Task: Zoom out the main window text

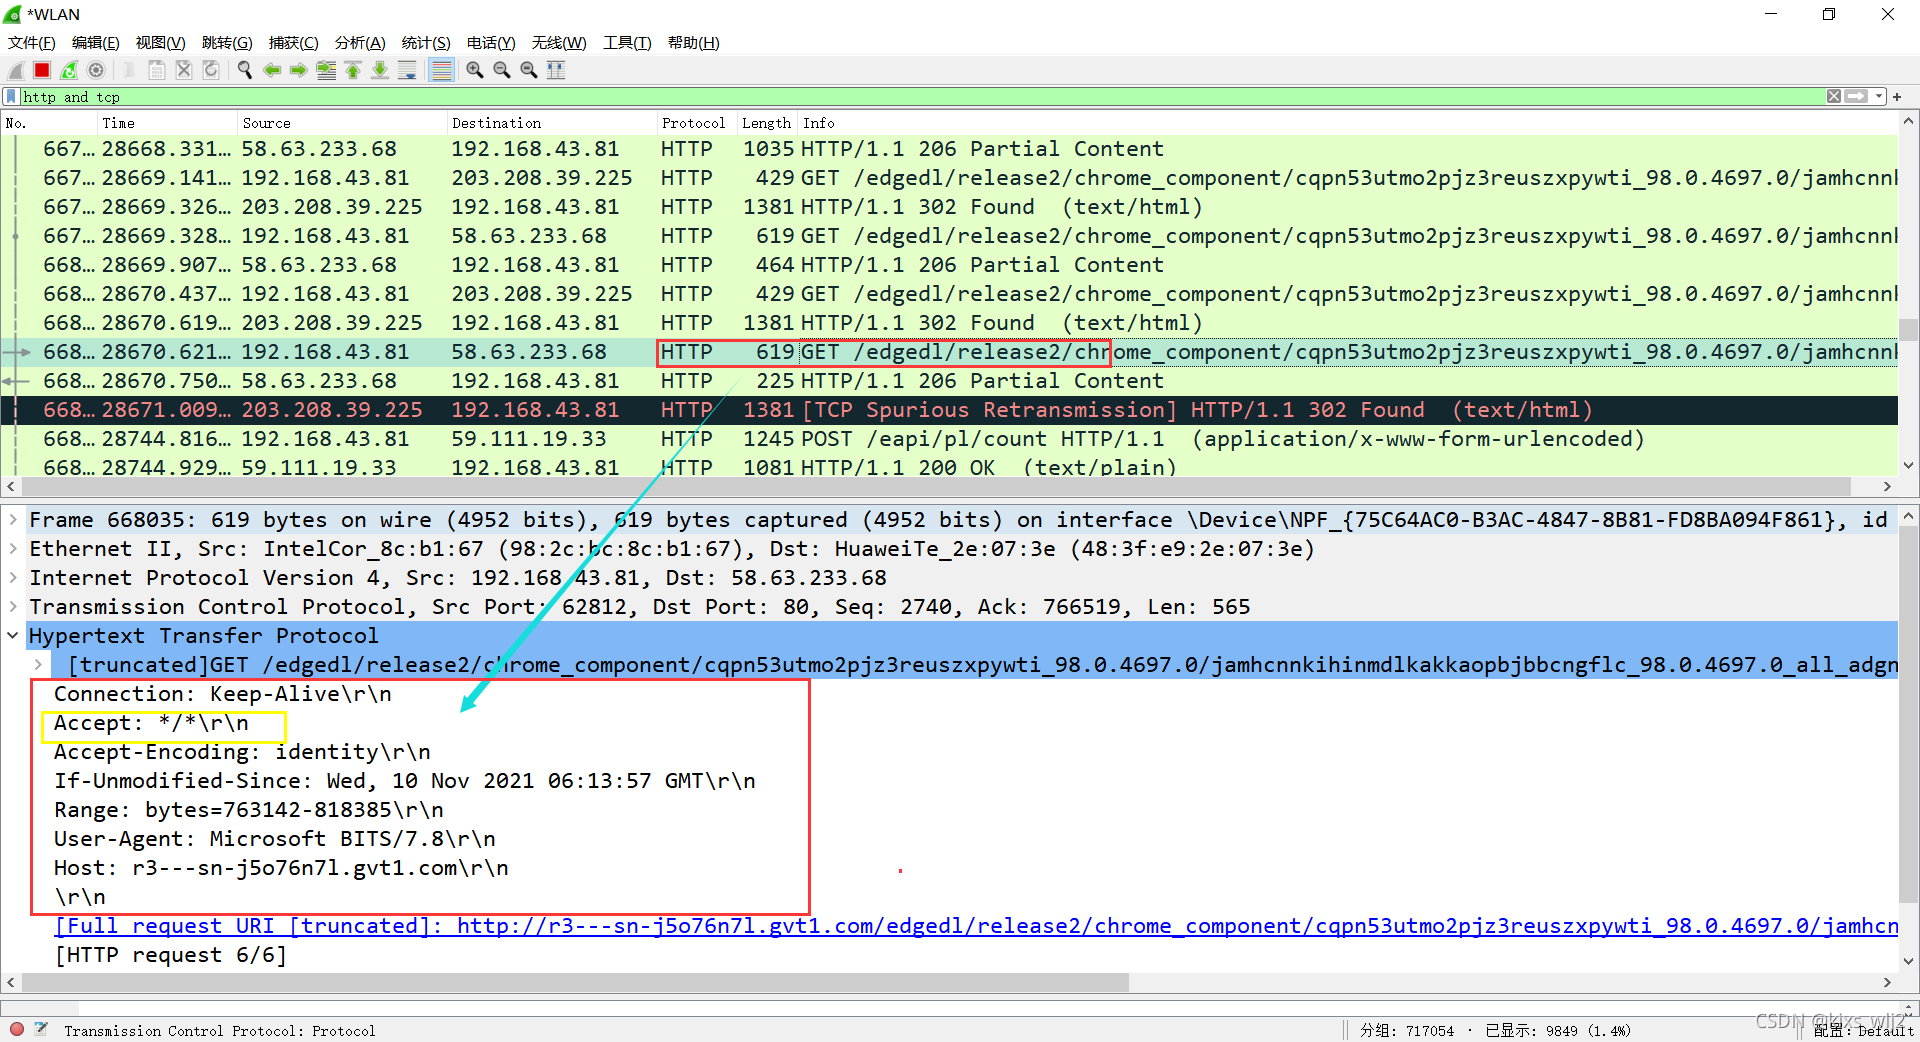Action: (502, 70)
